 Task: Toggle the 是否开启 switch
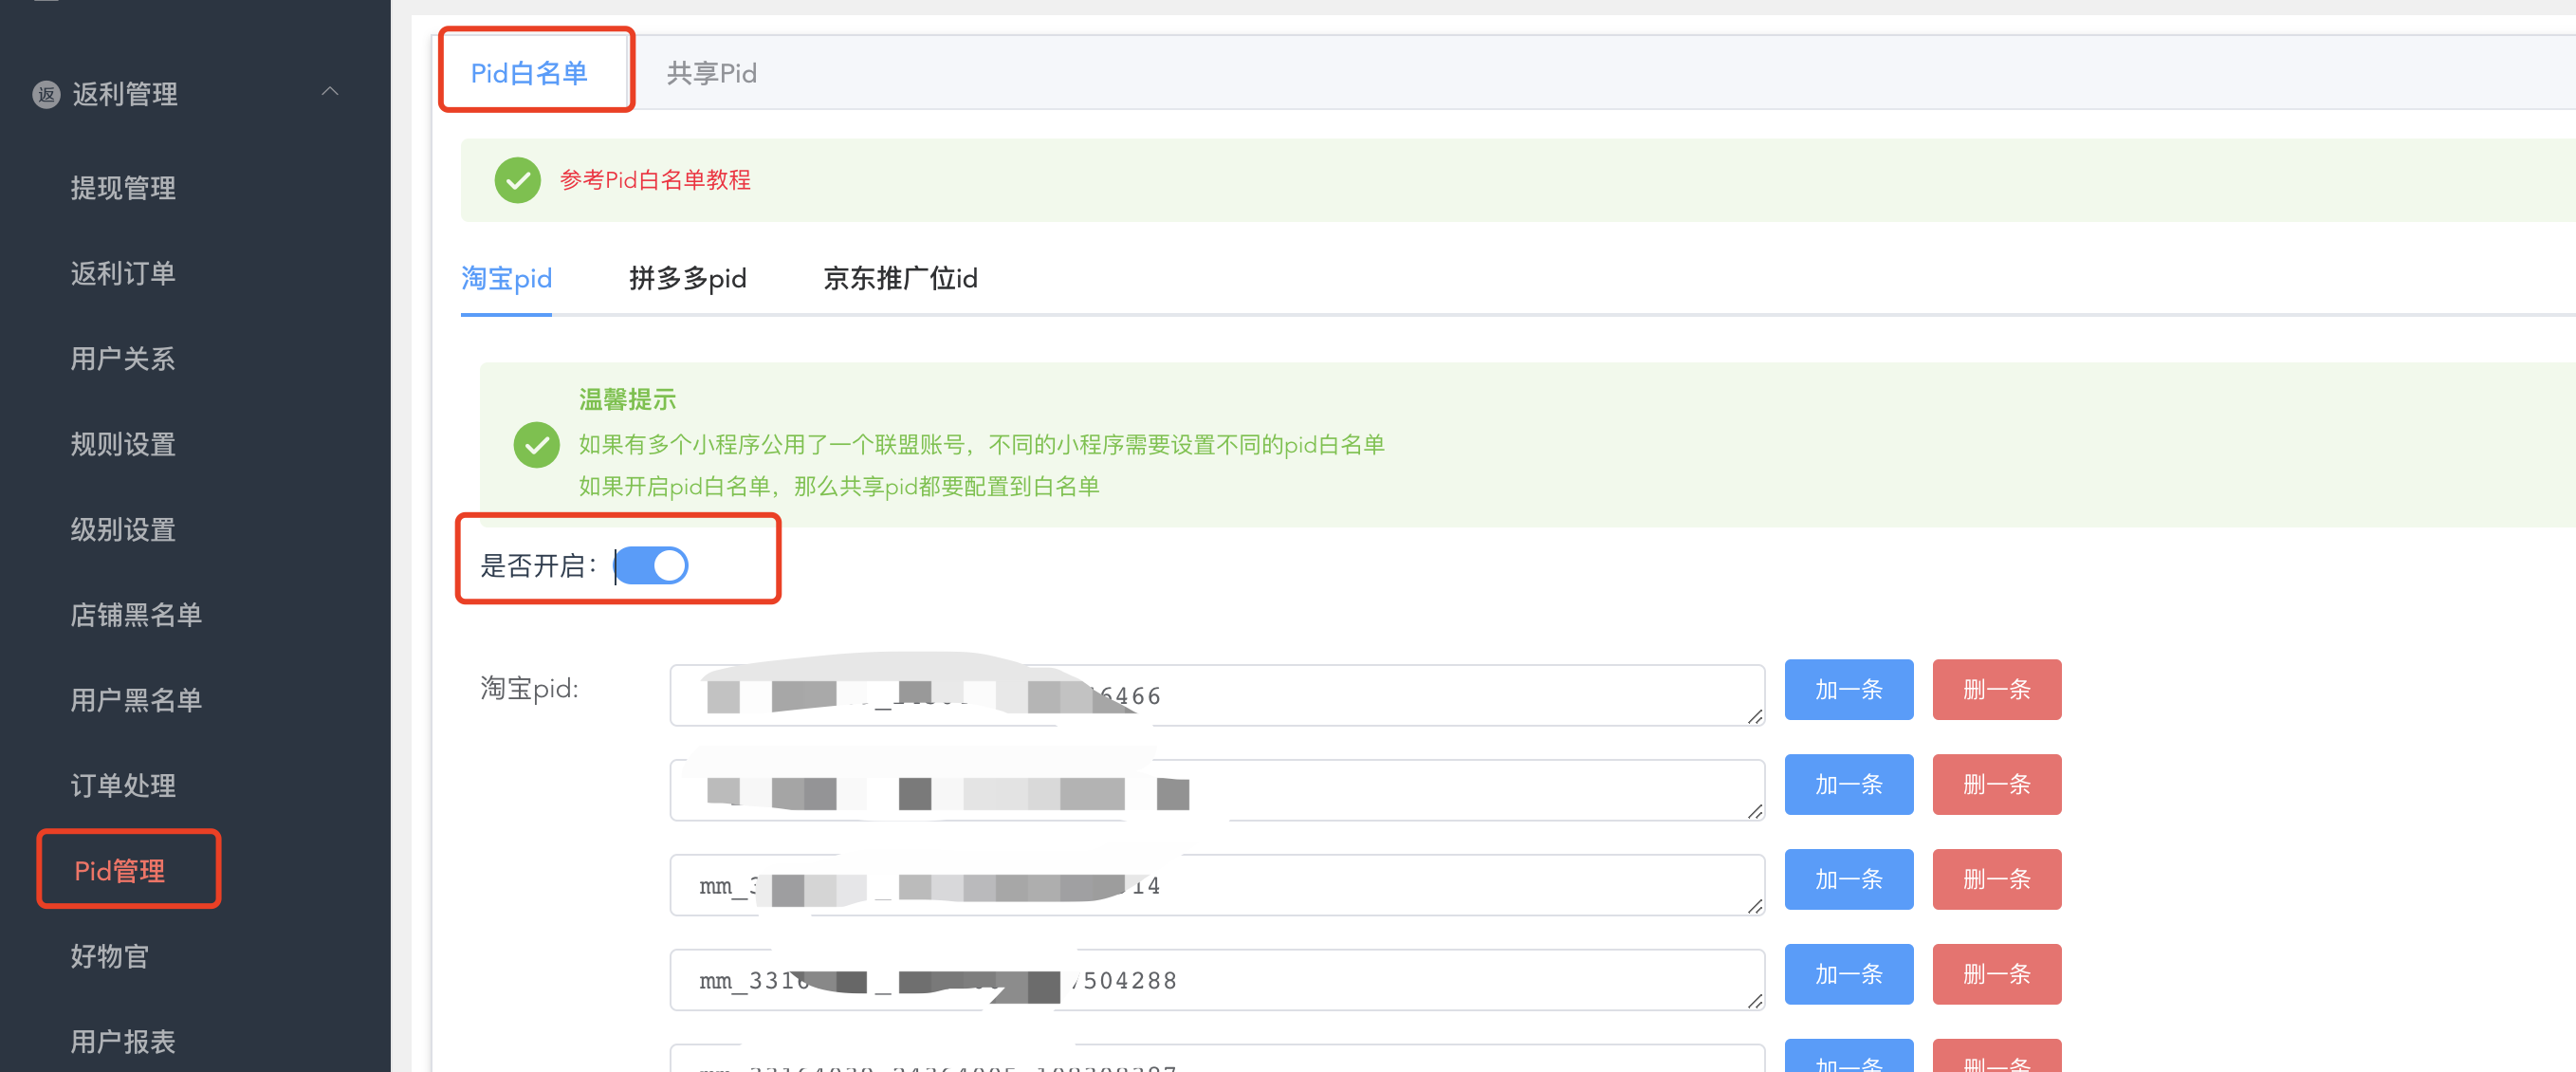pyautogui.click(x=652, y=566)
